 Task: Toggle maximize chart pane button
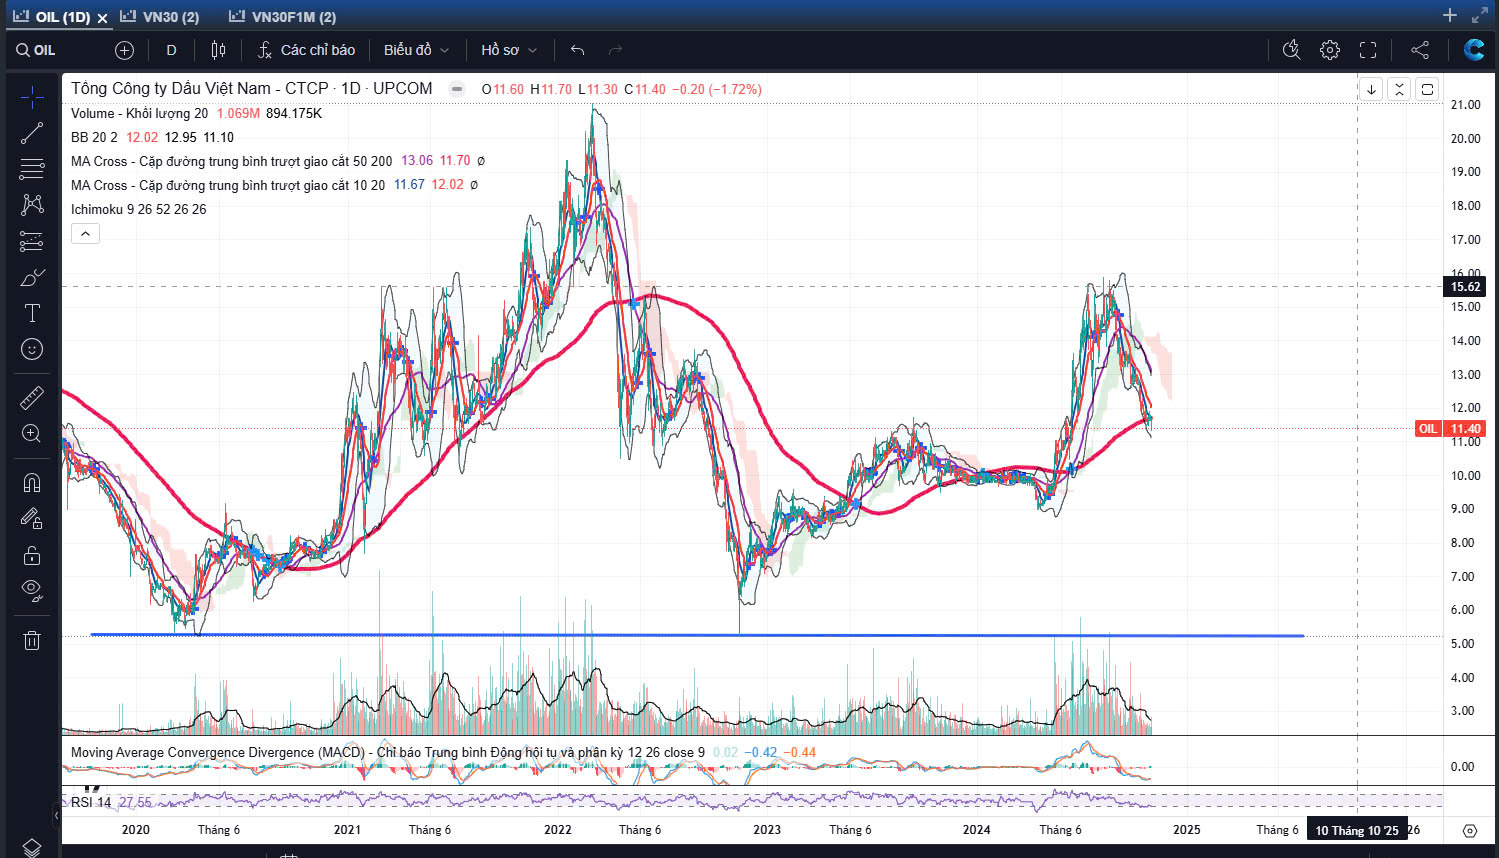(1427, 89)
